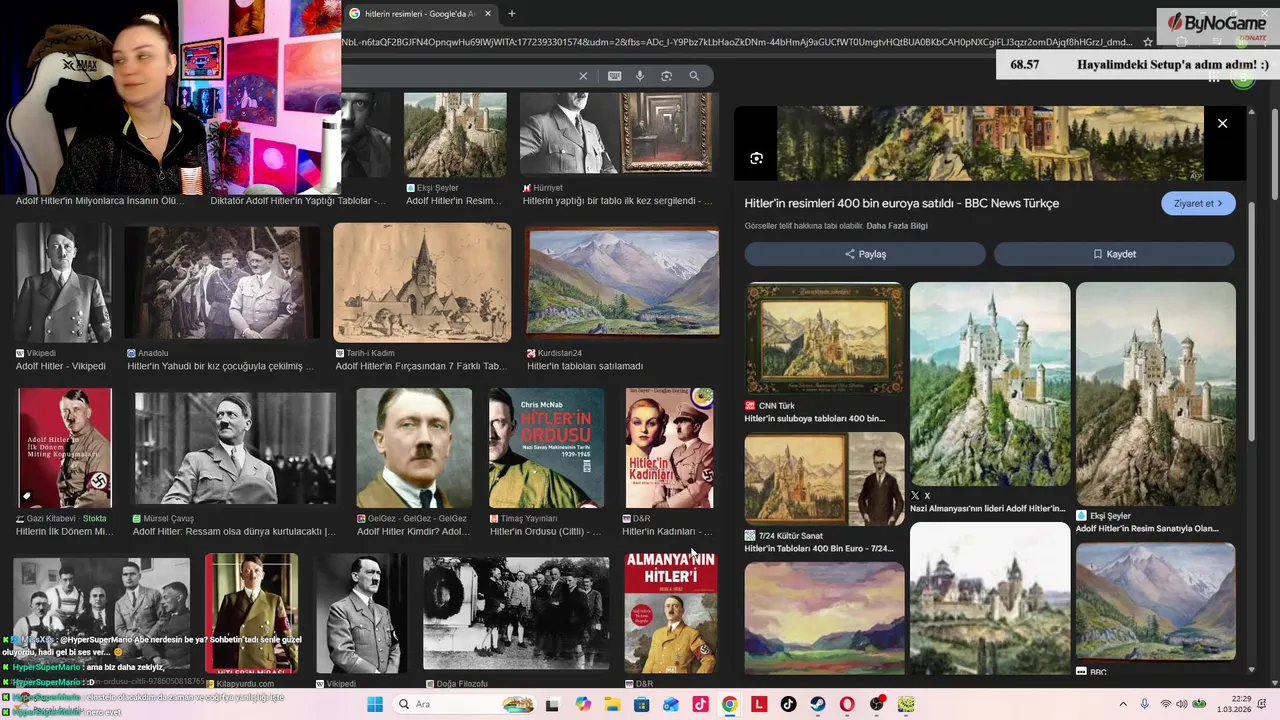1280x720 pixels.
Task: Select the hitlerin resimleri Google tab
Action: click(x=420, y=14)
